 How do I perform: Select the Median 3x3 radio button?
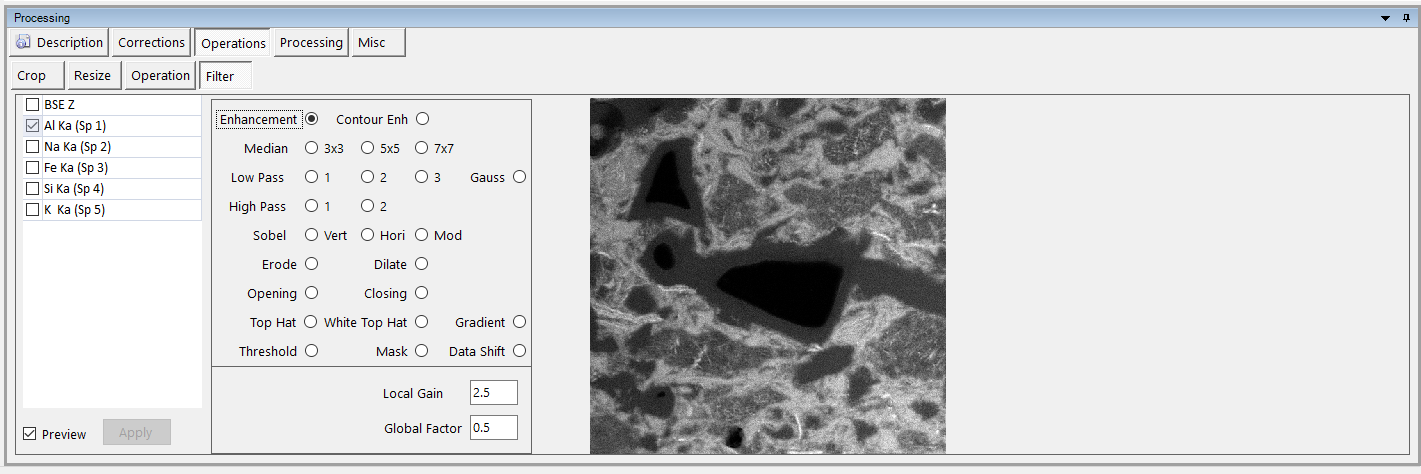311,149
